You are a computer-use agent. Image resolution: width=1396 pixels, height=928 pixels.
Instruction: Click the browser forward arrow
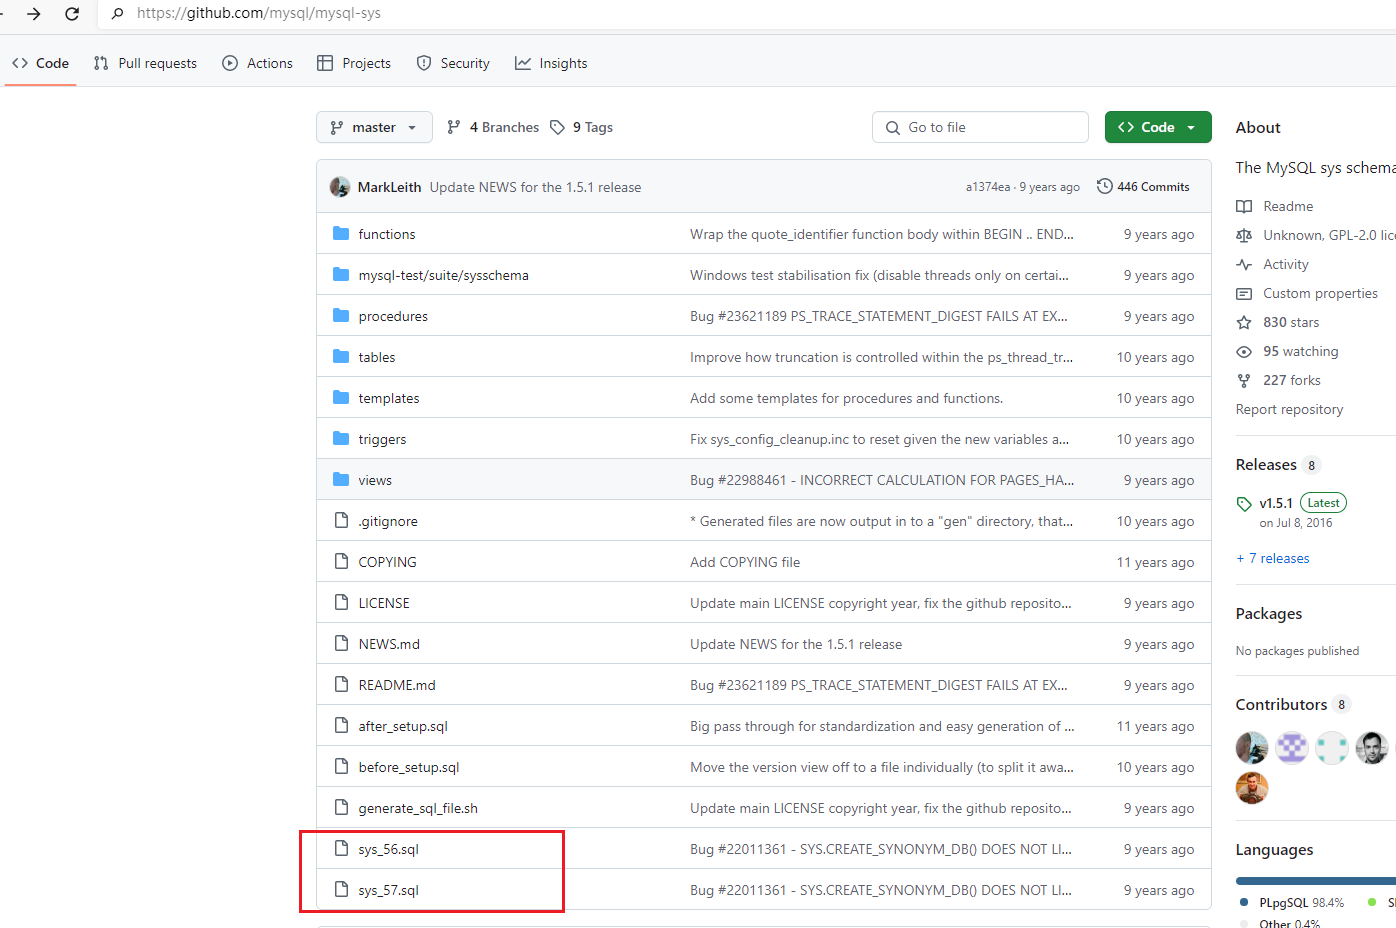click(34, 14)
